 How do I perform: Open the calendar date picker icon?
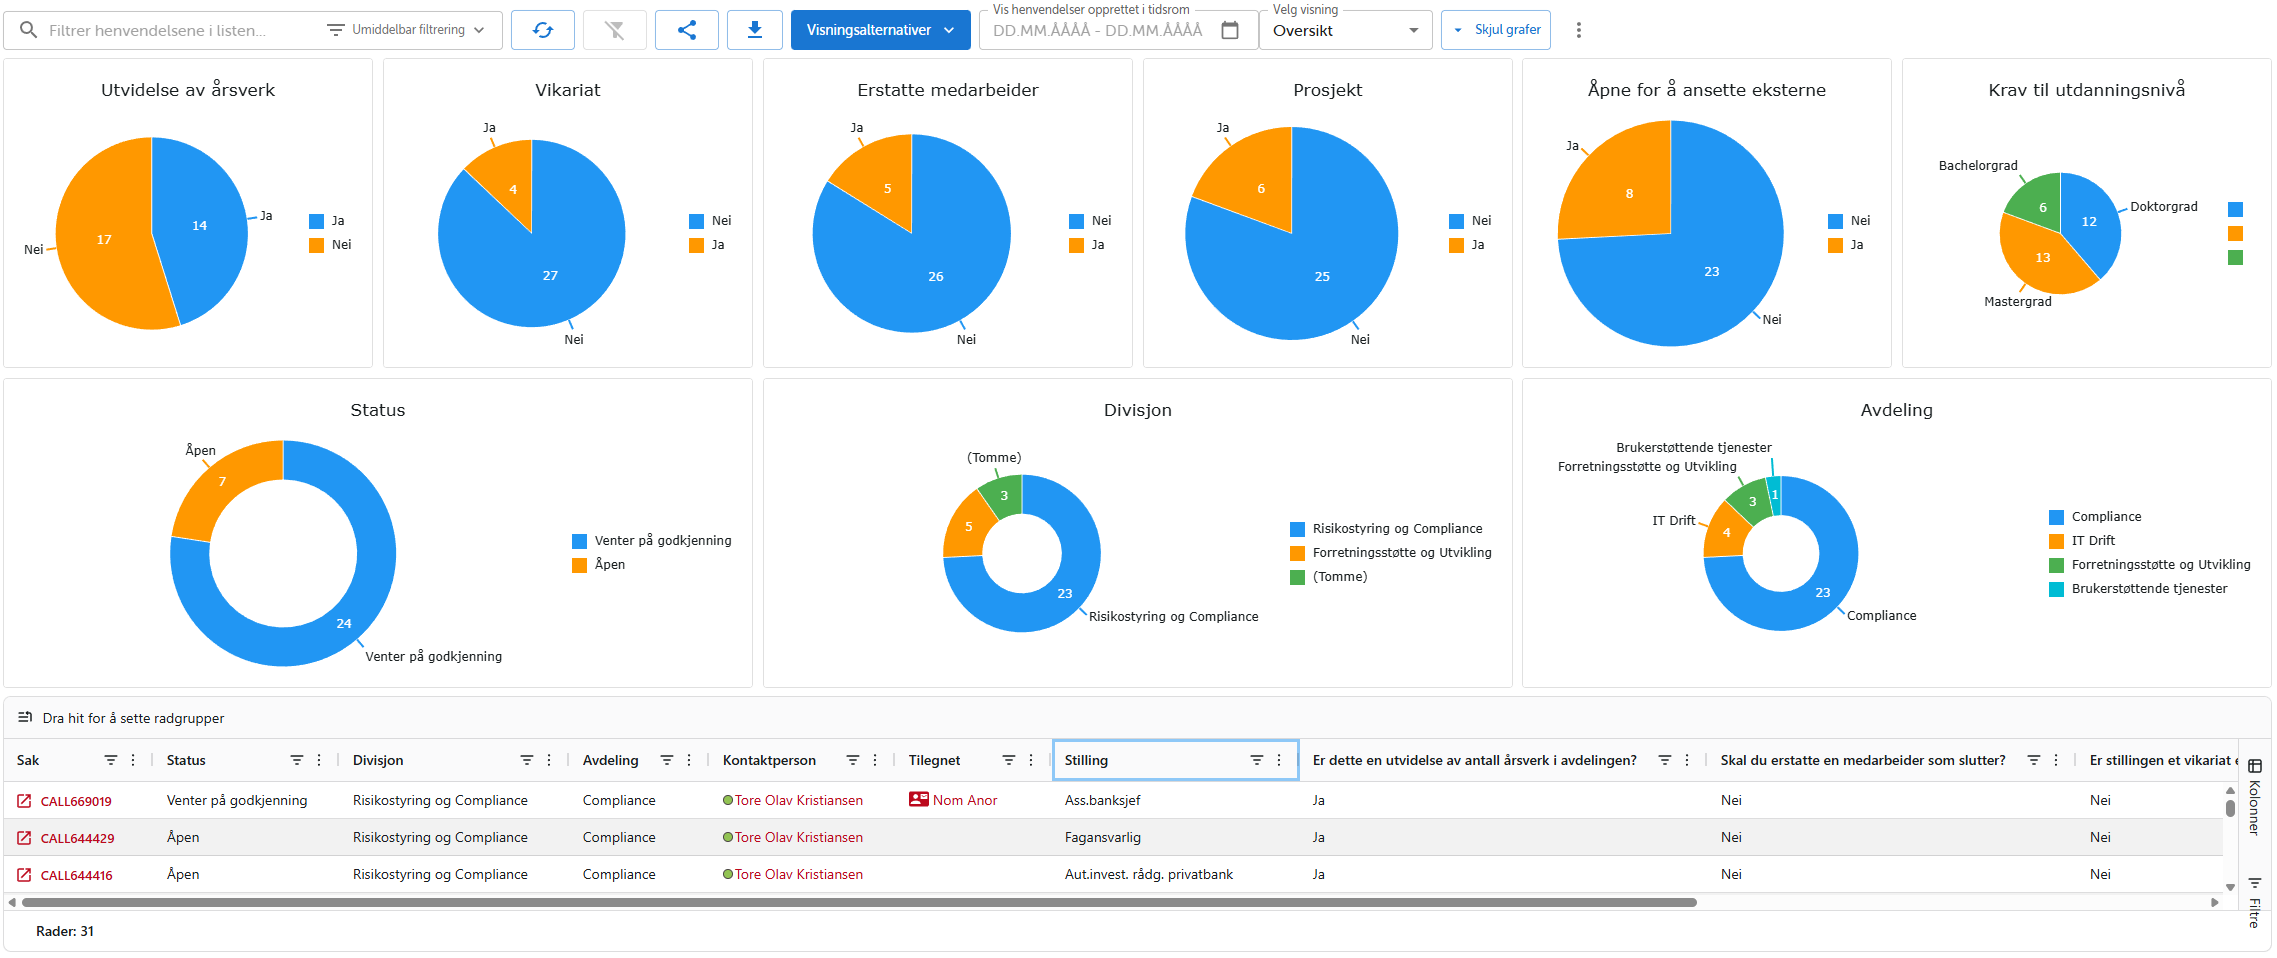[1230, 30]
